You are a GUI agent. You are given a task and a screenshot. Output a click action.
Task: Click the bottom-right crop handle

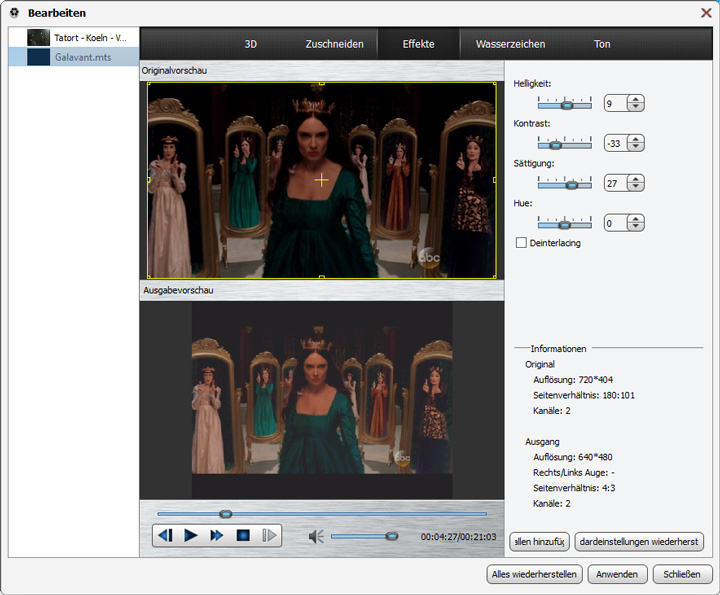point(495,277)
